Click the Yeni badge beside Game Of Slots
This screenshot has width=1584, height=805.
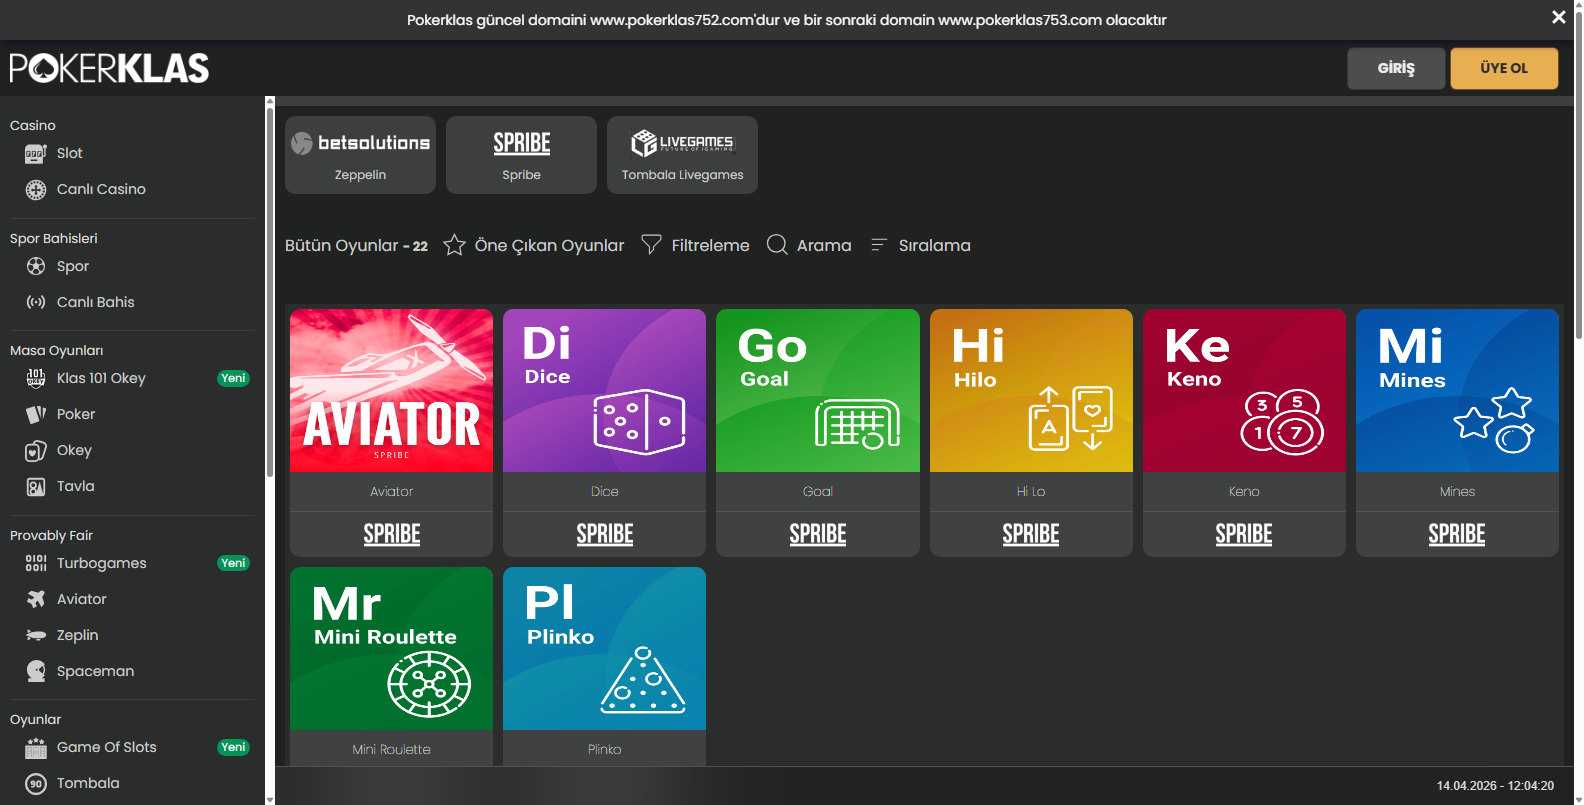tap(233, 747)
